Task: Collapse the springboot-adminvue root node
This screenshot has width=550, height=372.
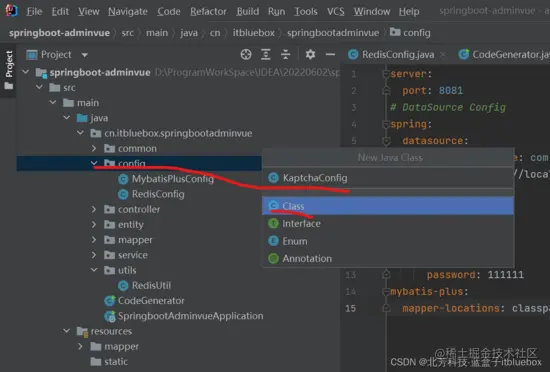Action: pyautogui.click(x=26, y=72)
